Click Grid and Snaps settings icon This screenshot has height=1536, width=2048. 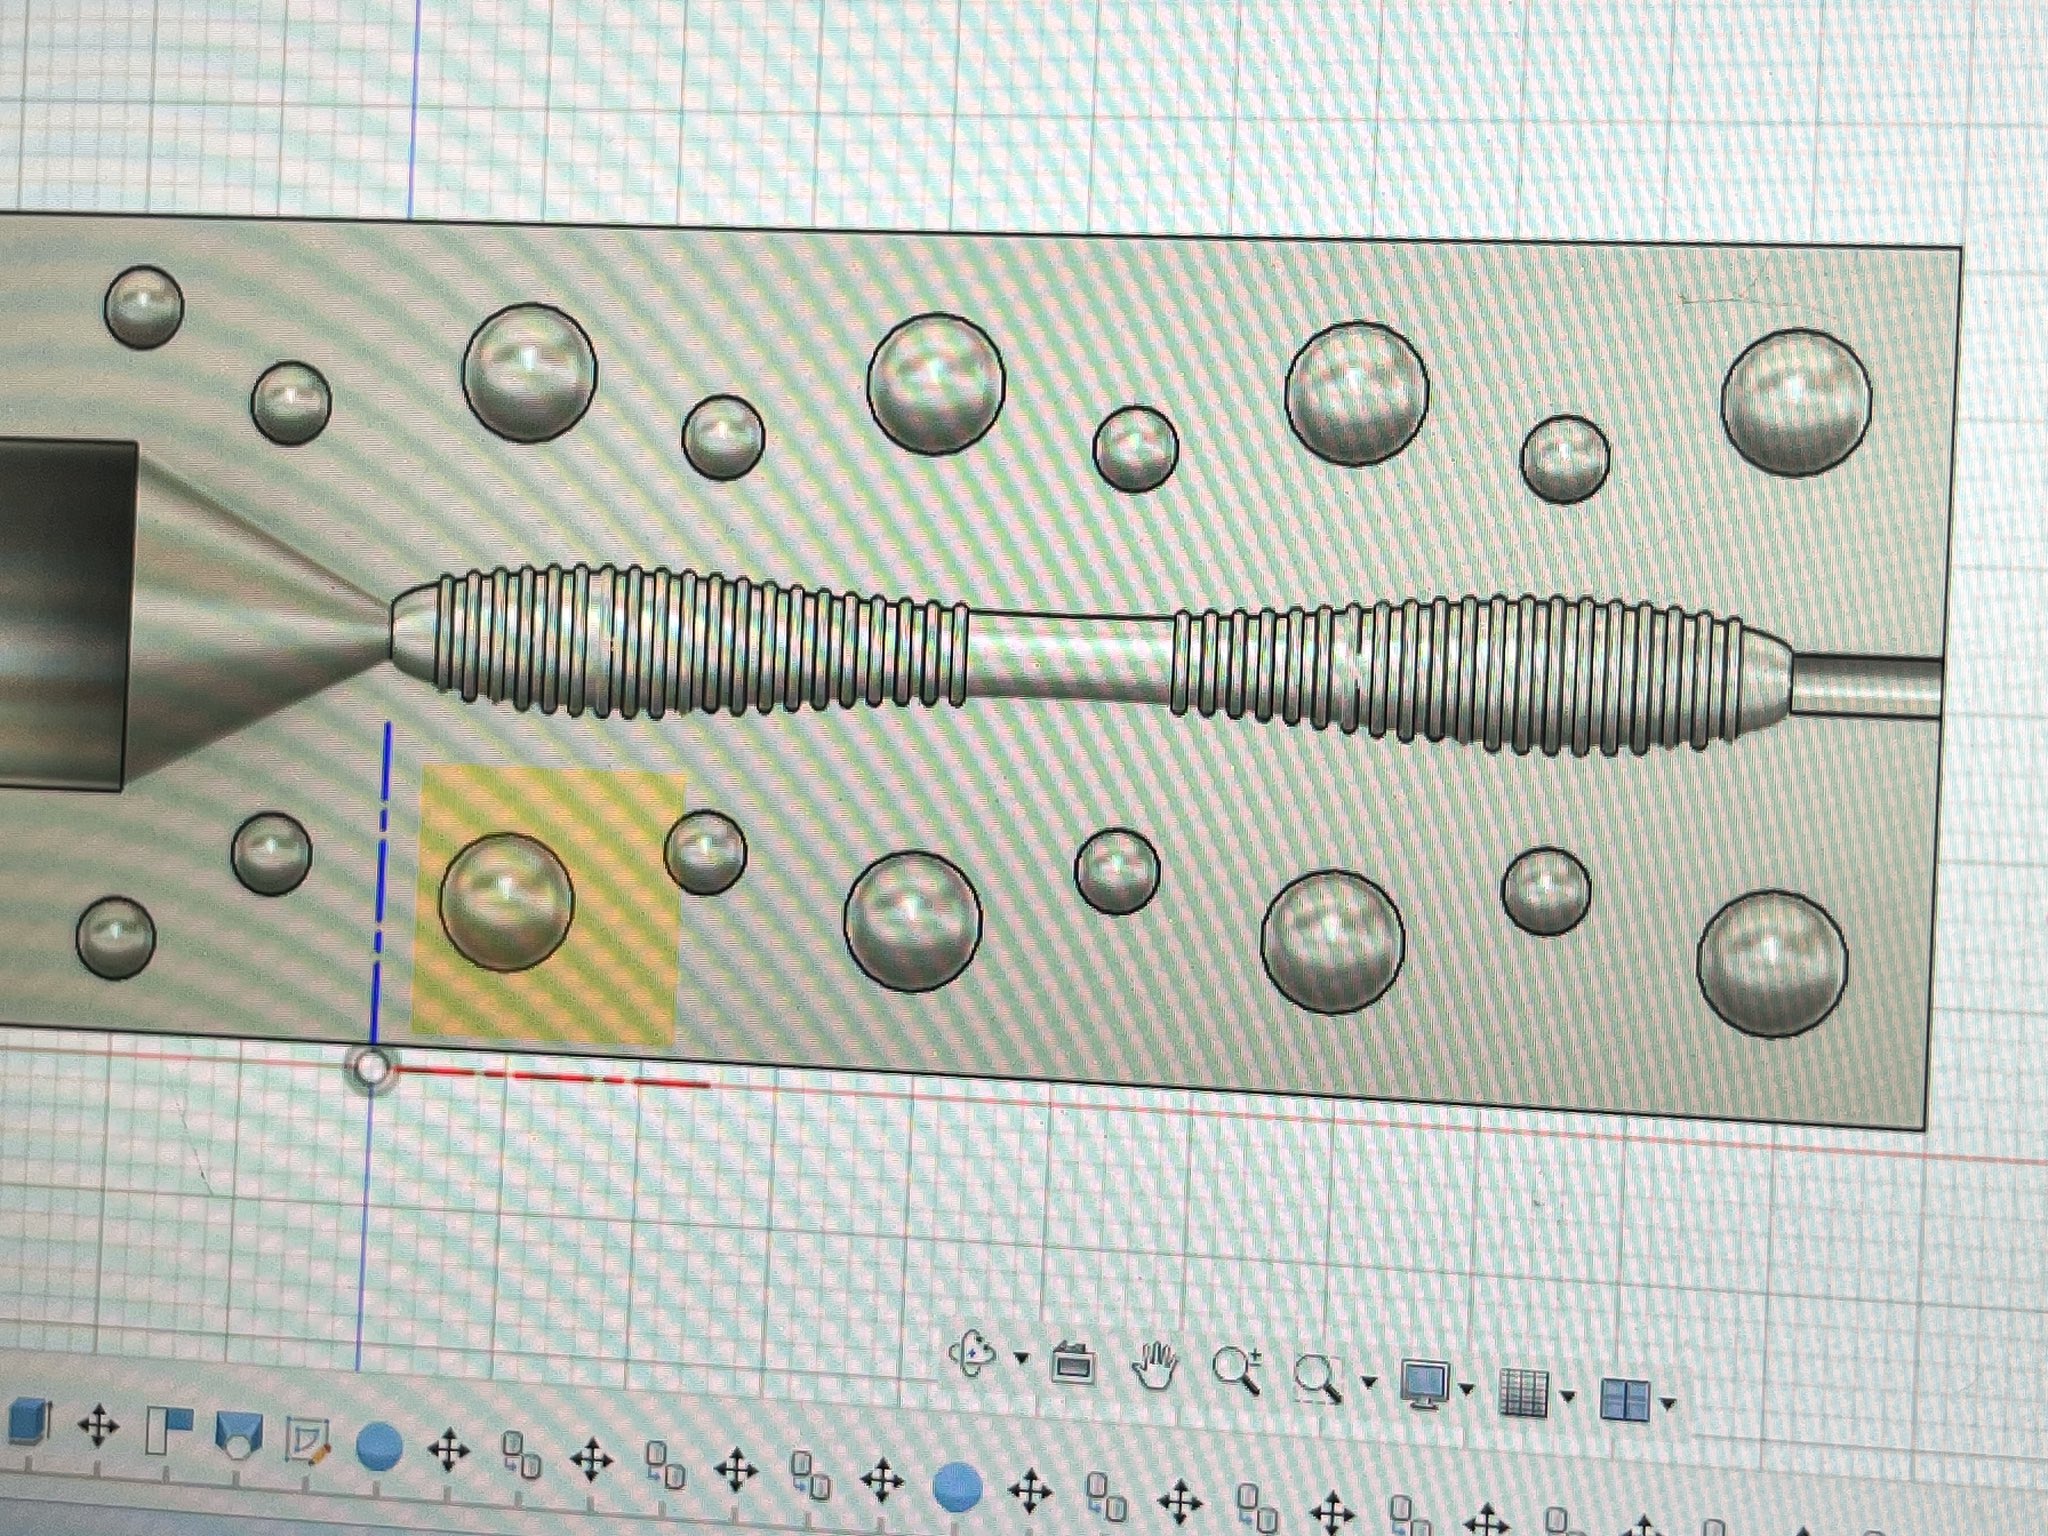pyautogui.click(x=1523, y=1393)
